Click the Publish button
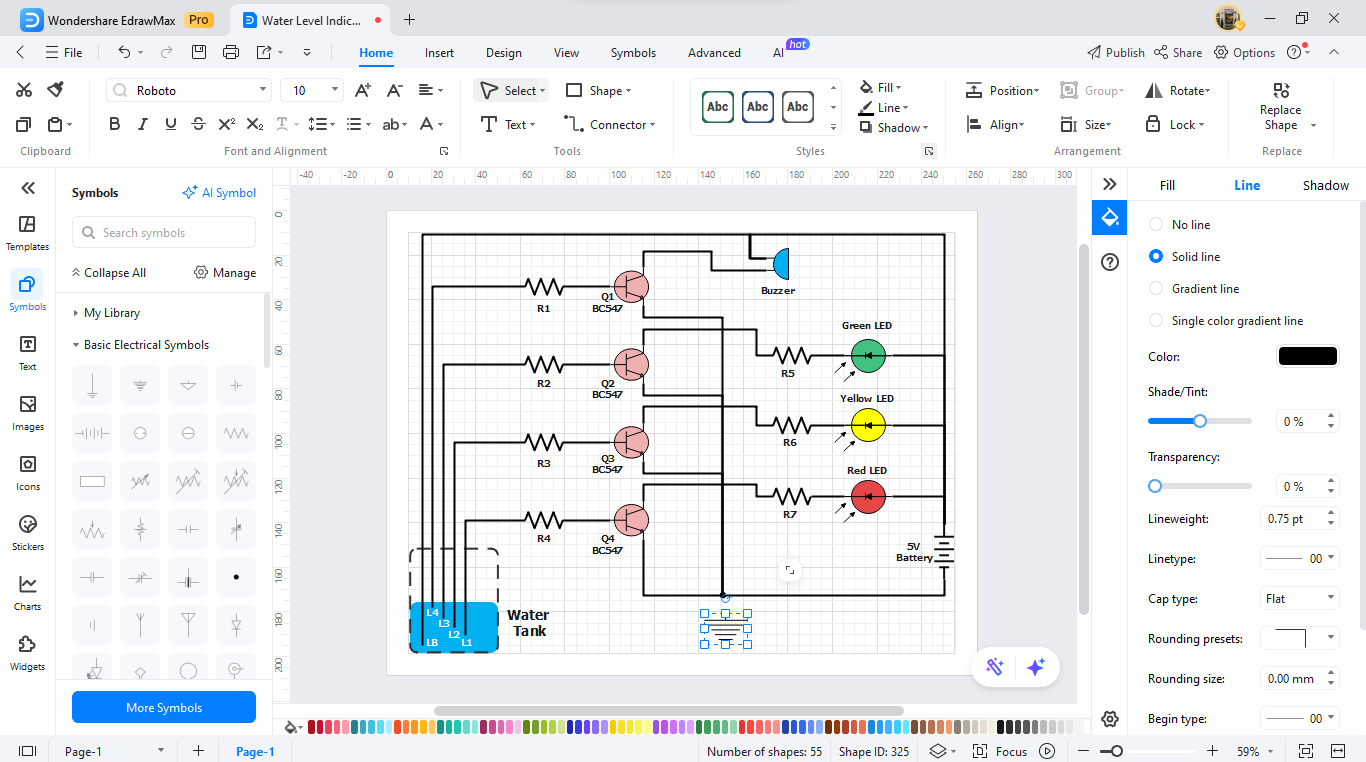Viewport: 1366px width, 762px height. coord(1116,52)
